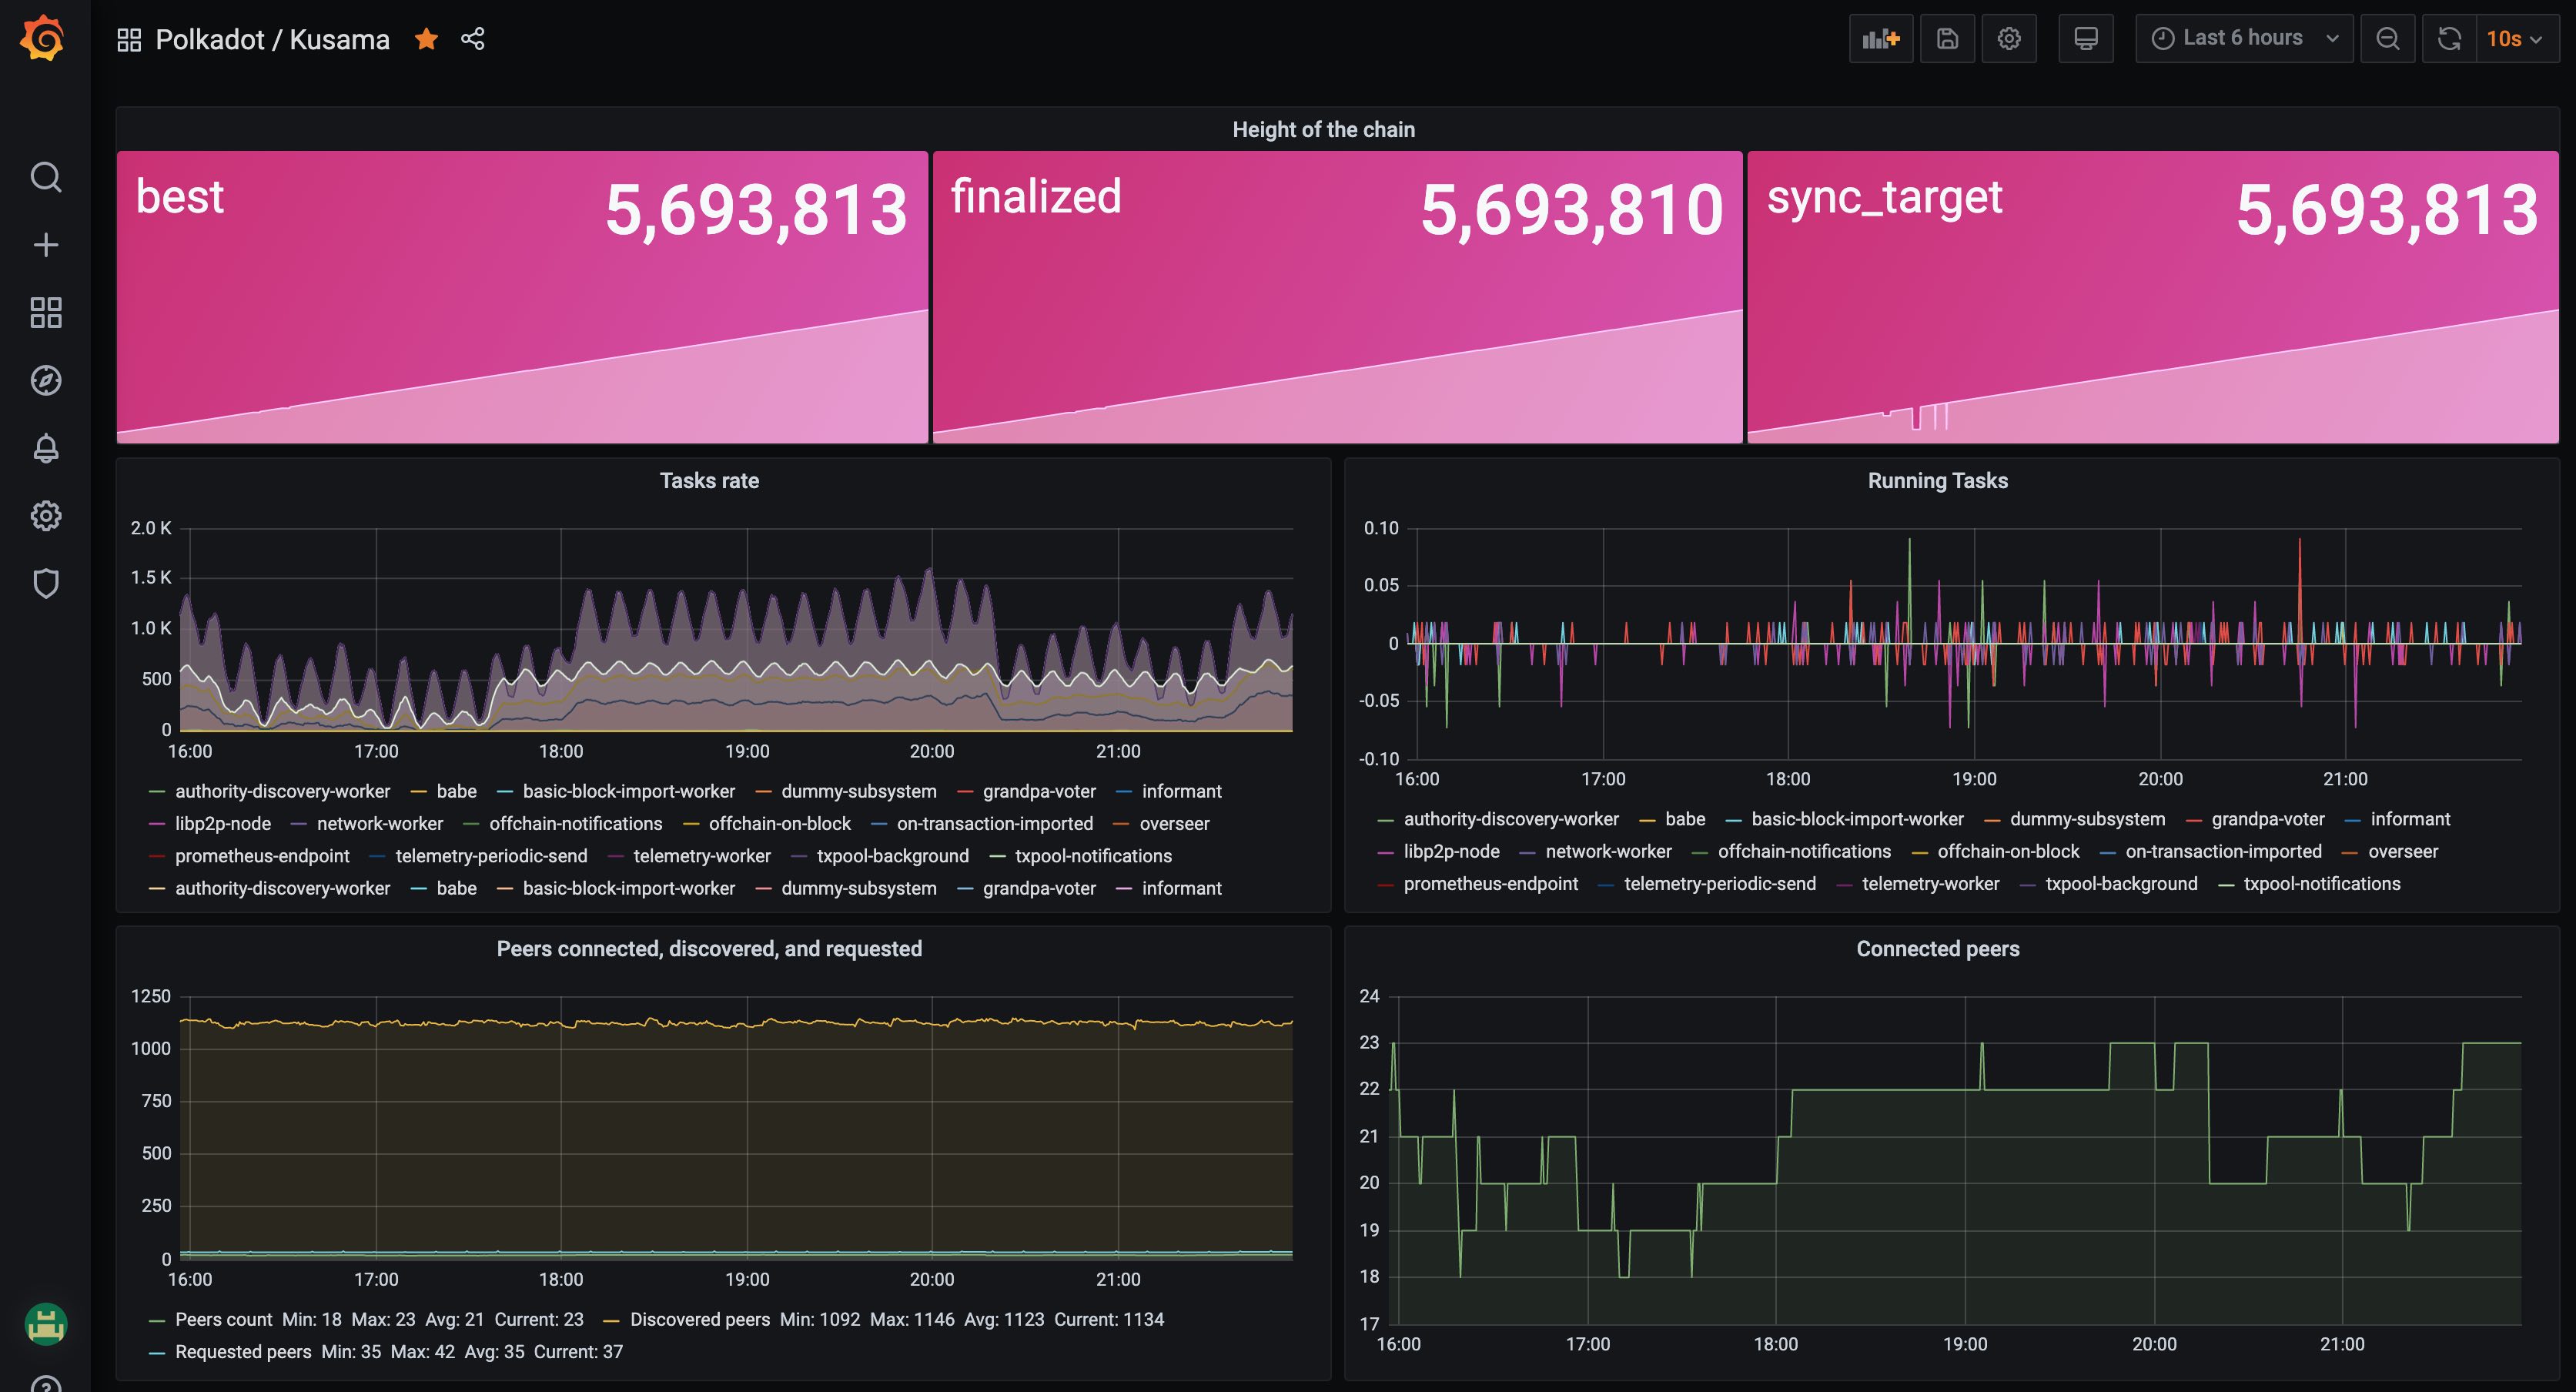The image size is (2576, 1392).
Task: Open the Last 6 hours time range picker
Action: [2243, 39]
